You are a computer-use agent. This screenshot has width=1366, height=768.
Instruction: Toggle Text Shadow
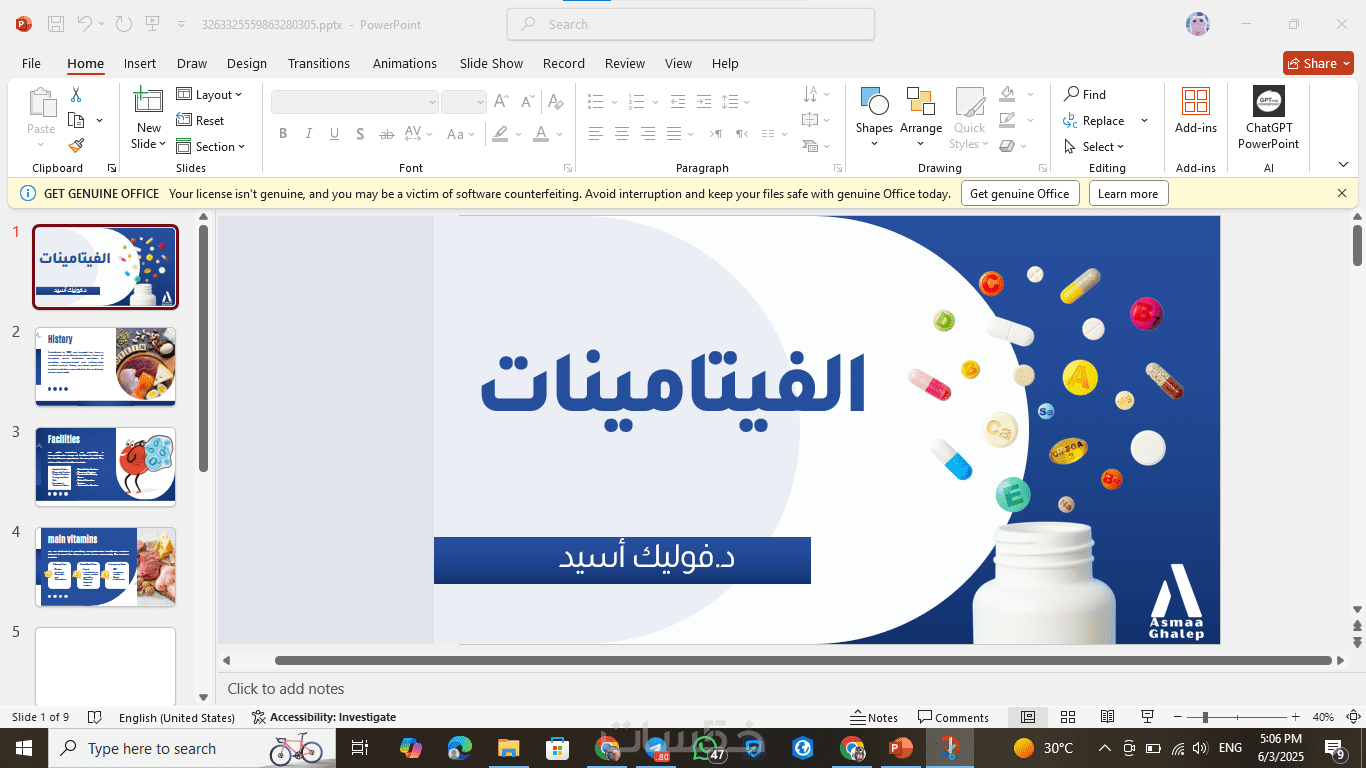[x=360, y=134]
